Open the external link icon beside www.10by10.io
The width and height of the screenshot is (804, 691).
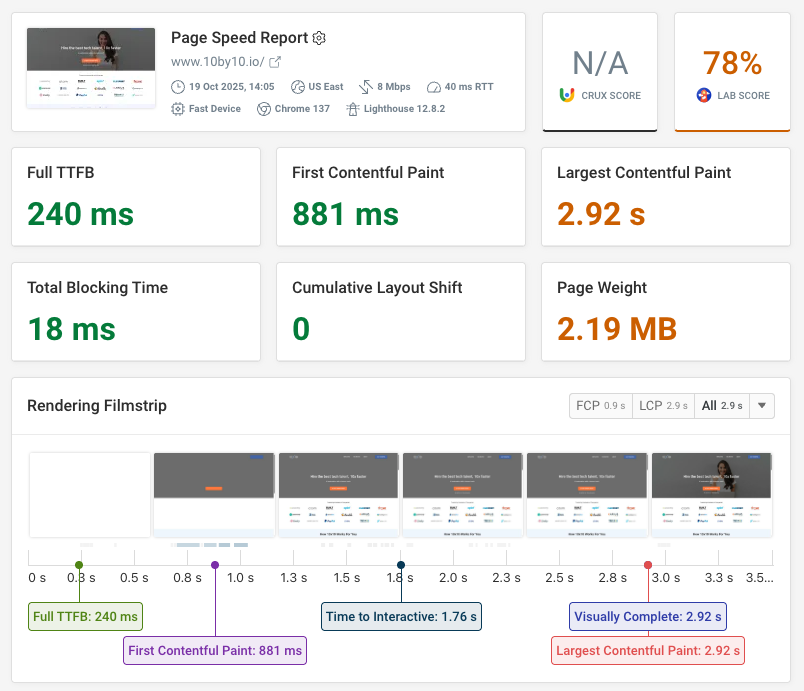(x=276, y=62)
